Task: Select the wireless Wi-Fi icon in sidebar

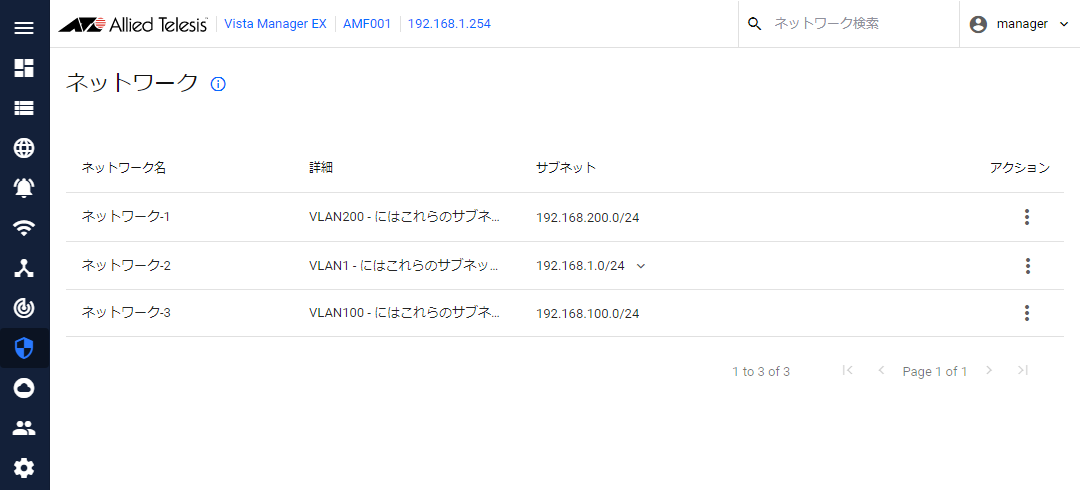Action: [x=24, y=228]
